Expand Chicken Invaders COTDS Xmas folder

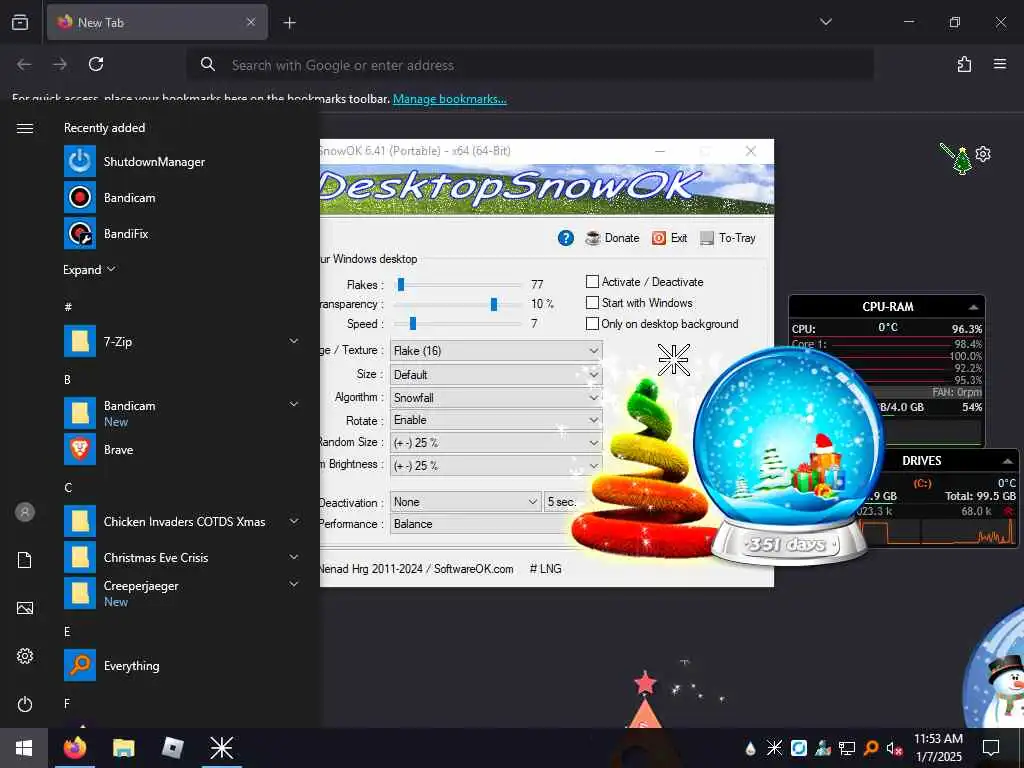coord(294,520)
